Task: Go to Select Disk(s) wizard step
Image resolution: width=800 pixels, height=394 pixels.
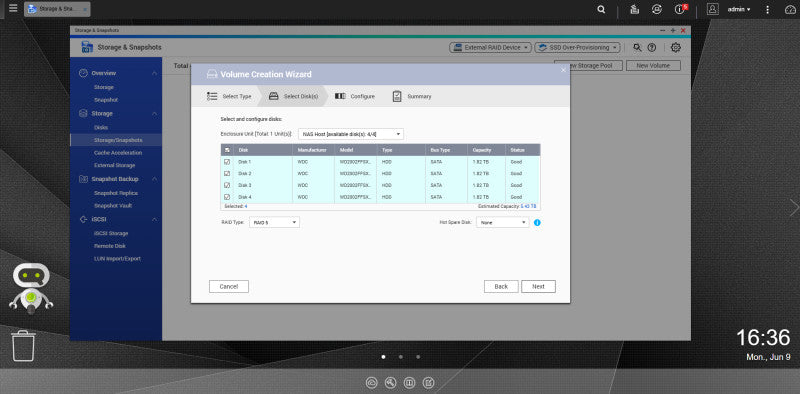Action: click(293, 96)
